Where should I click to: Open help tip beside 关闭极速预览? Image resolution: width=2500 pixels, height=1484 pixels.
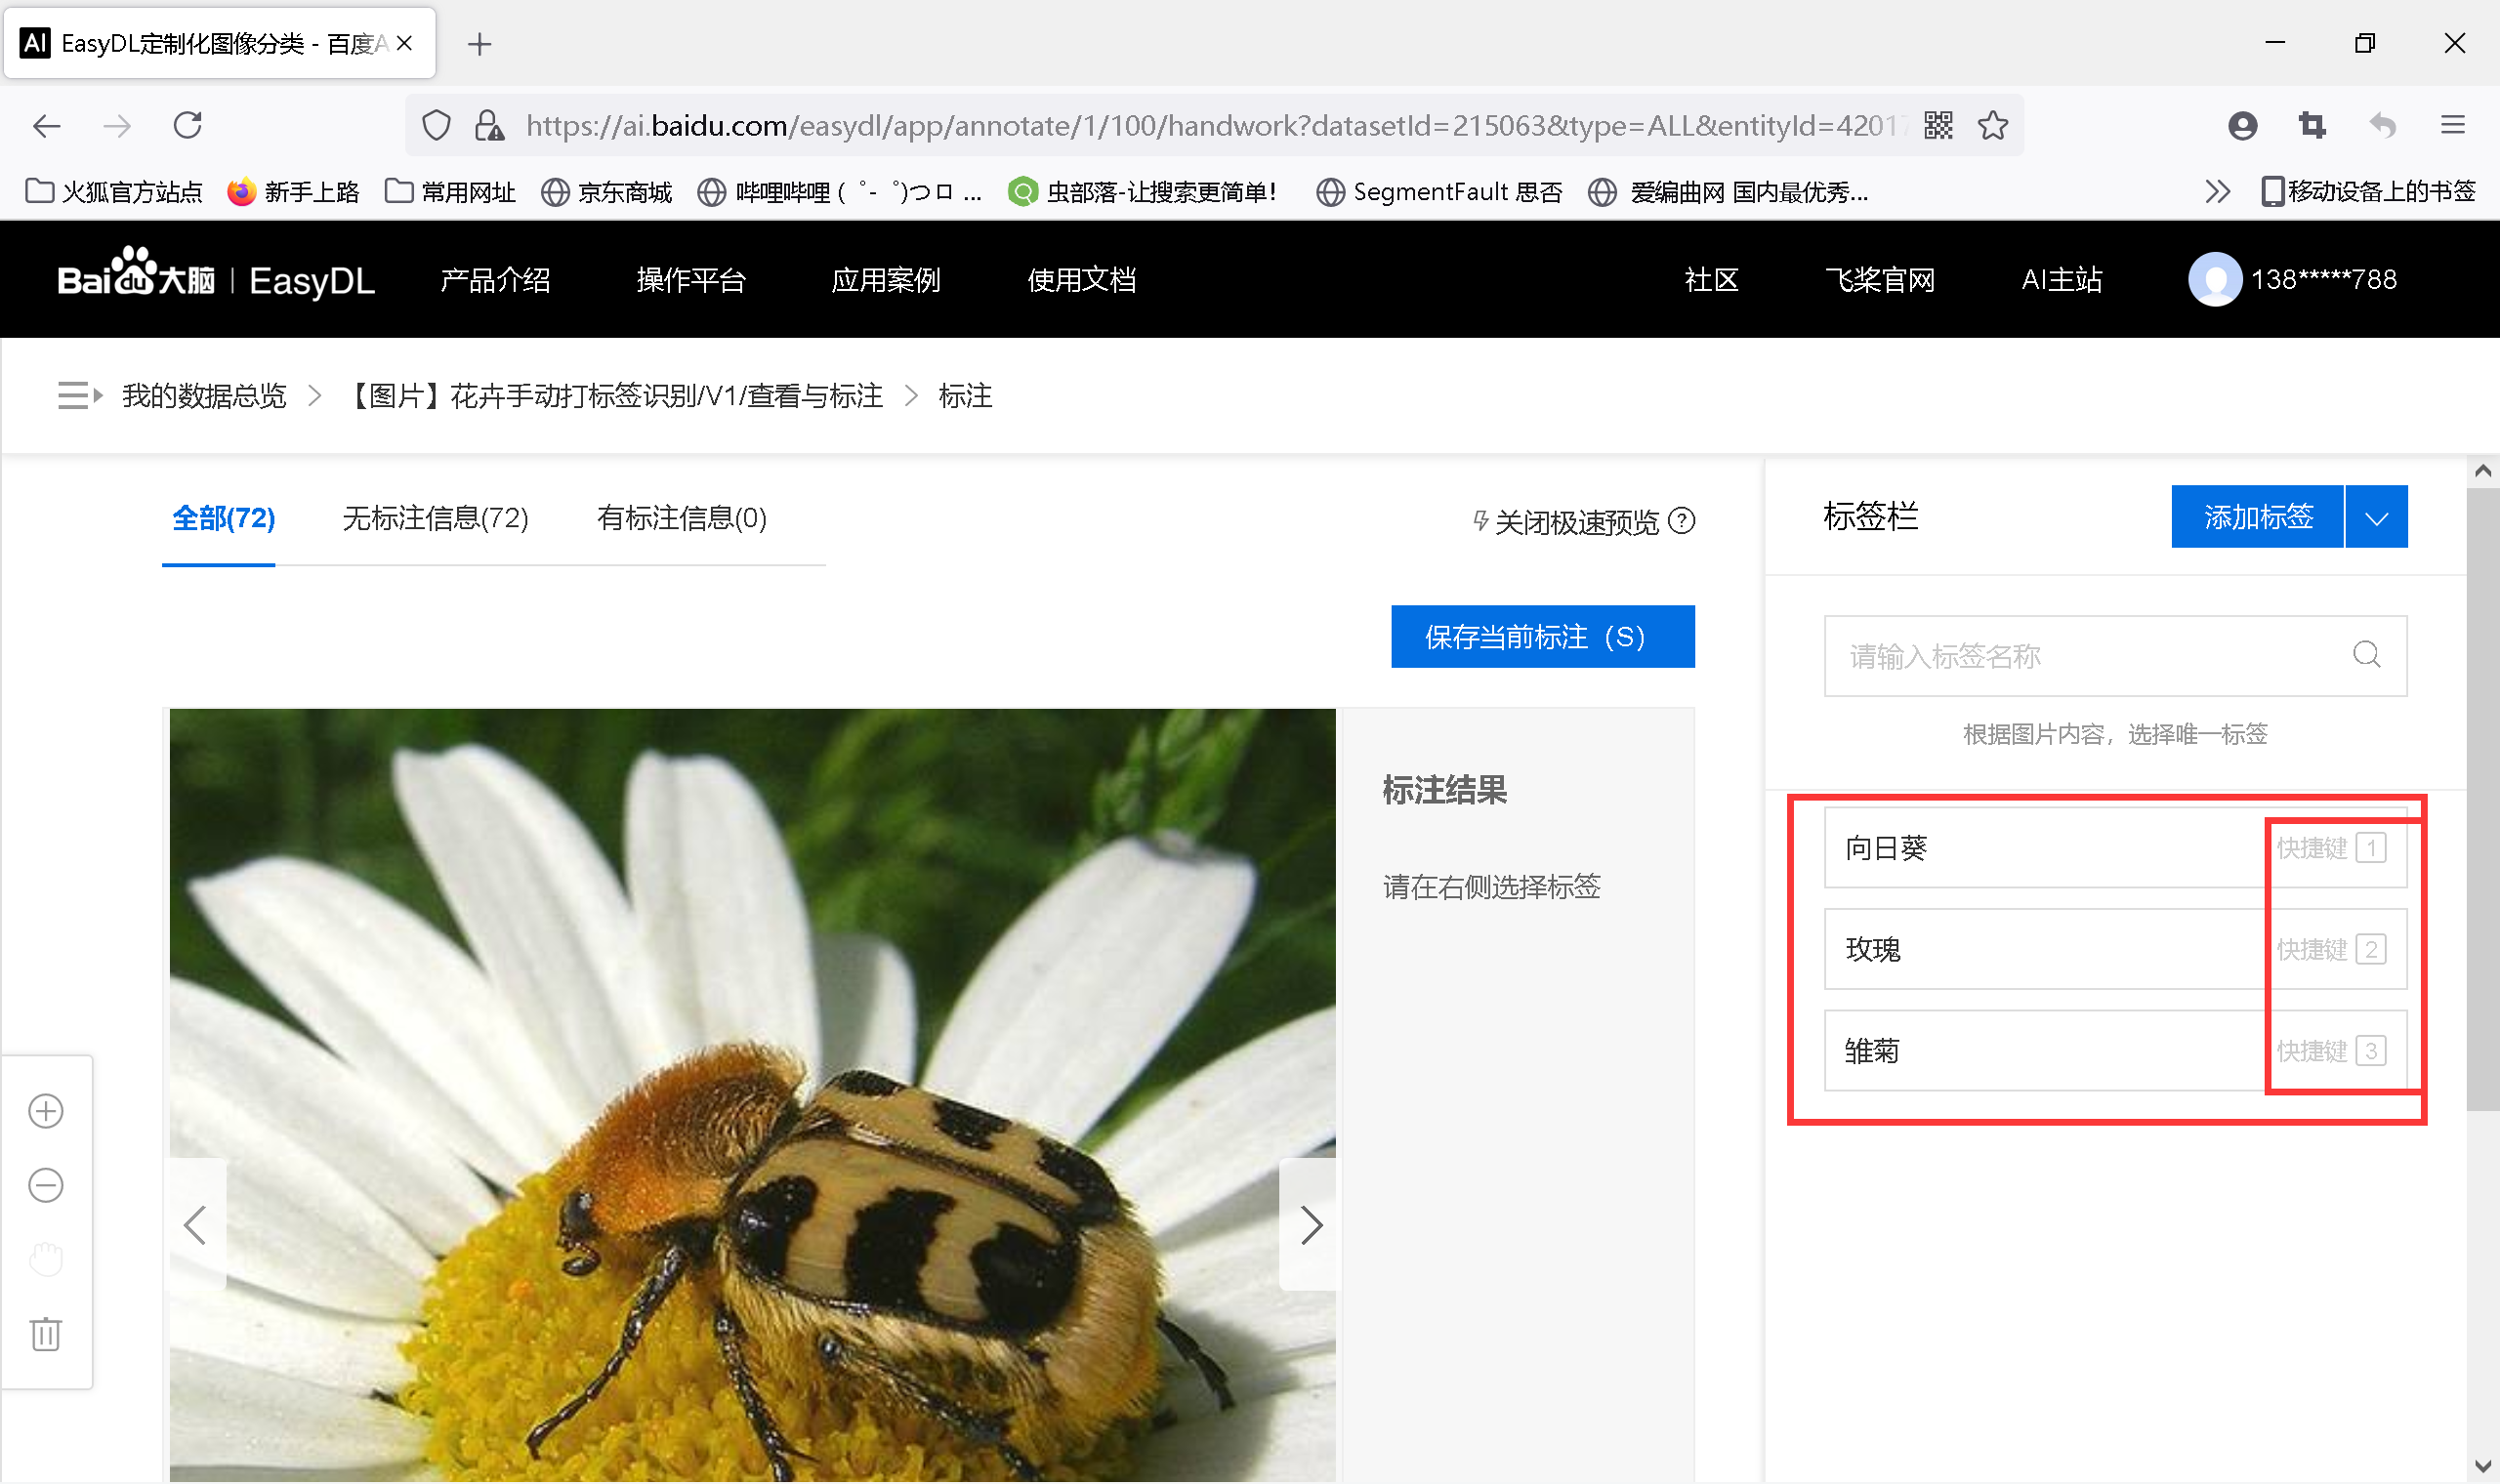1684,521
